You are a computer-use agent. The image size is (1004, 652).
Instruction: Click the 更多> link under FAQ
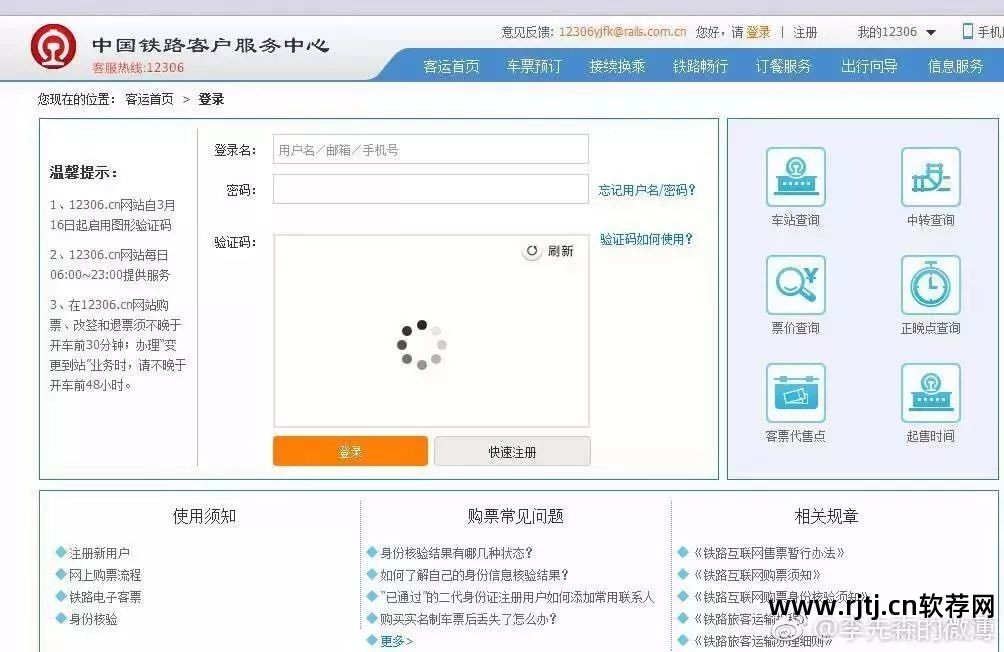[x=396, y=640]
